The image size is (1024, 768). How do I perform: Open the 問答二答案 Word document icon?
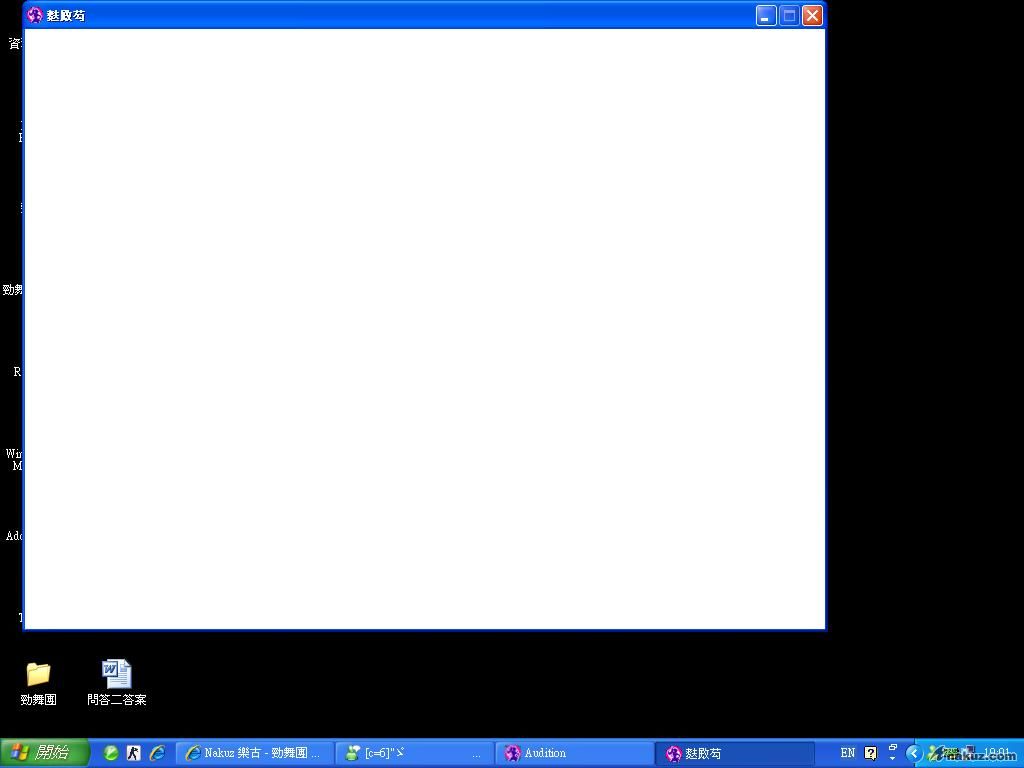click(117, 682)
